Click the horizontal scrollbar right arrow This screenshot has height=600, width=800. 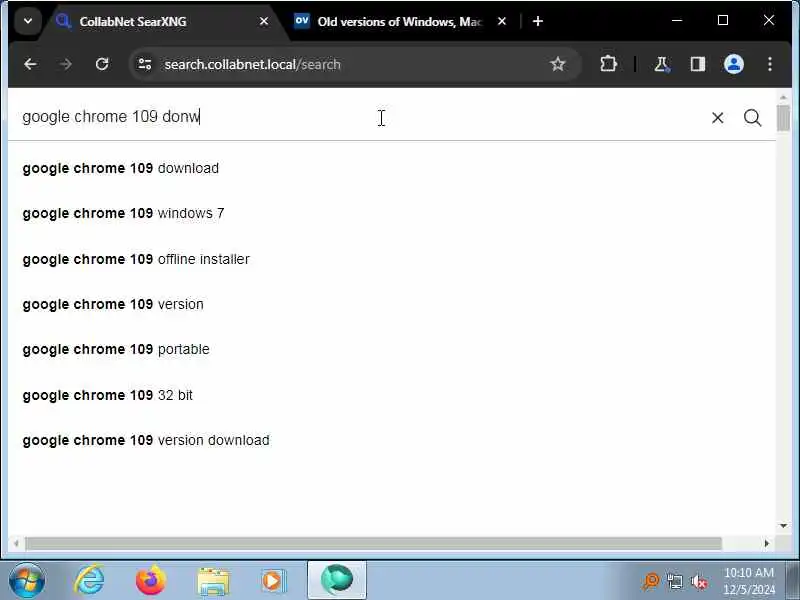coord(766,544)
